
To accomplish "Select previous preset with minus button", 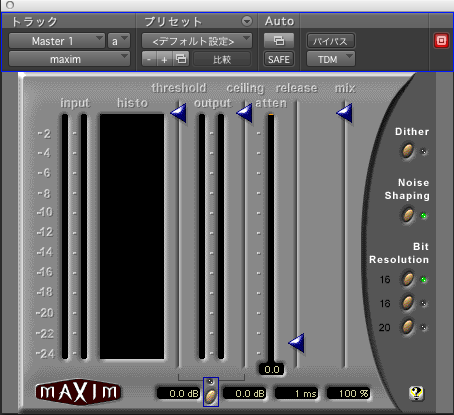I will coord(149,59).
